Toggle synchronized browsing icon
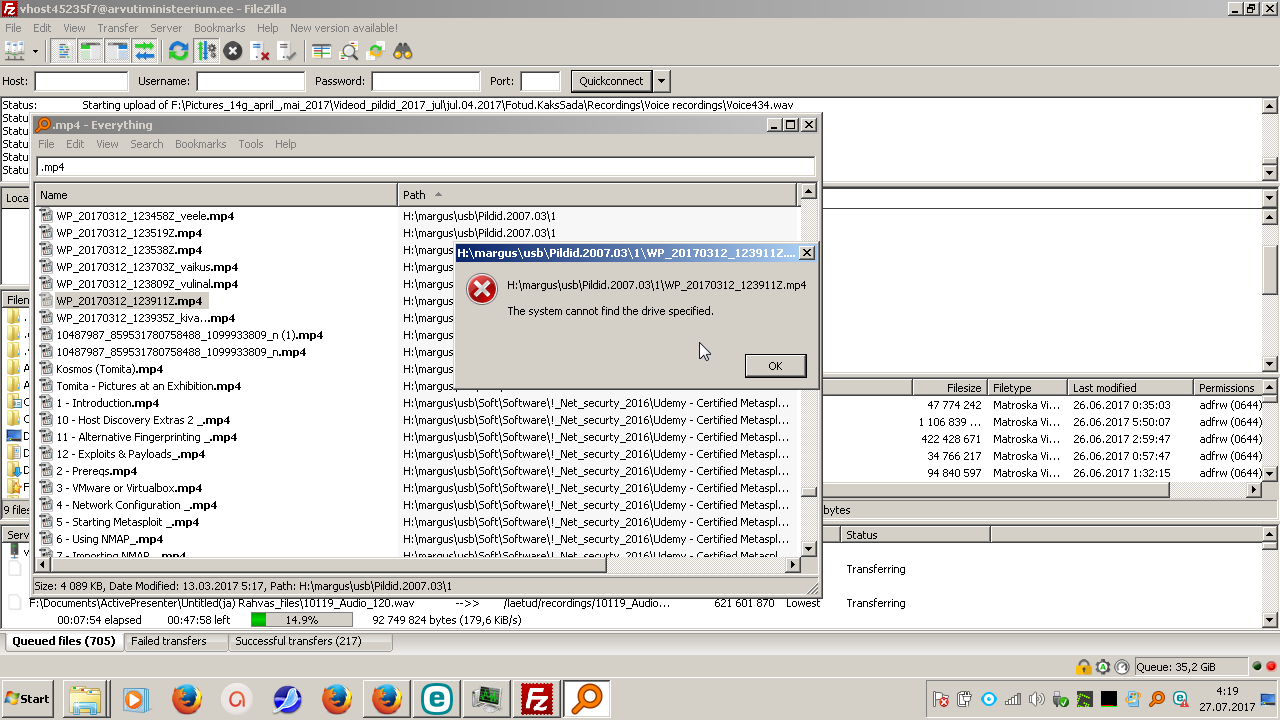1280x720 pixels. [376, 51]
